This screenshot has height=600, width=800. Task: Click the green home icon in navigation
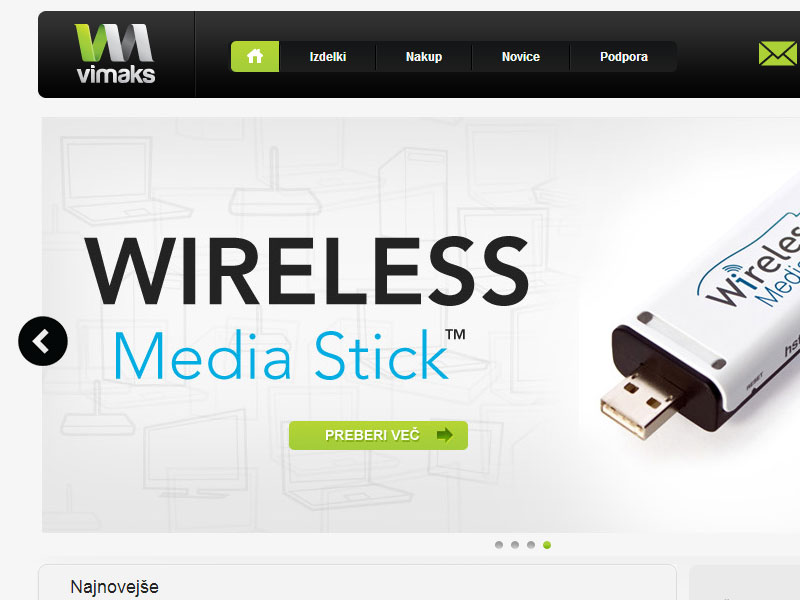[x=255, y=57]
